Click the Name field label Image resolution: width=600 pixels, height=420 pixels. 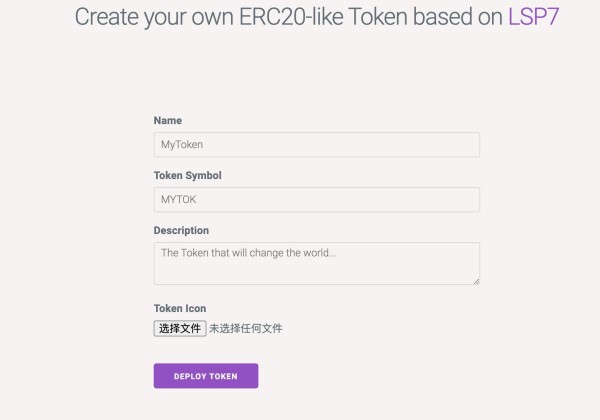click(168, 121)
